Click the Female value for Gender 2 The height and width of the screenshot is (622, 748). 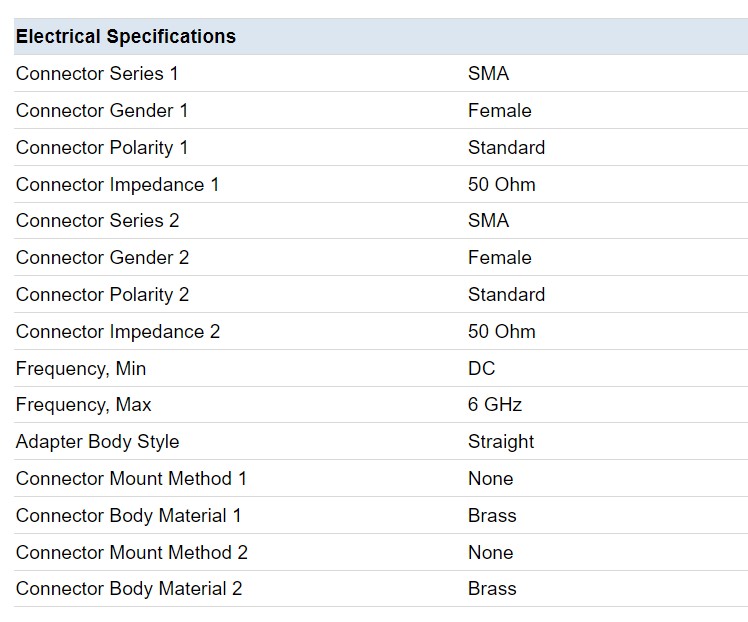click(499, 258)
